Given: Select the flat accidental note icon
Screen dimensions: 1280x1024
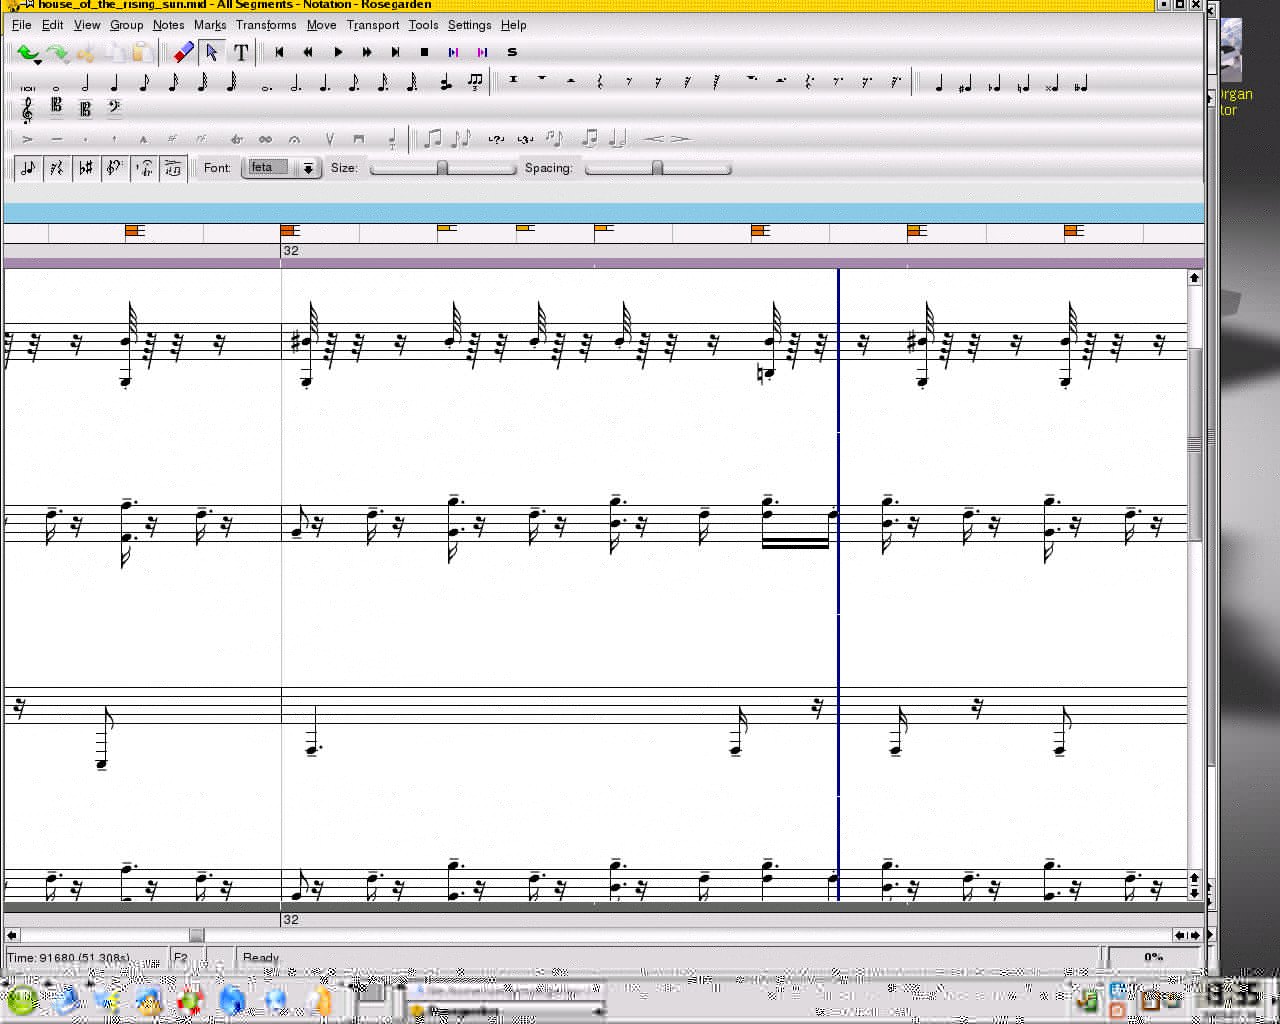Looking at the screenshot, I should (x=994, y=85).
